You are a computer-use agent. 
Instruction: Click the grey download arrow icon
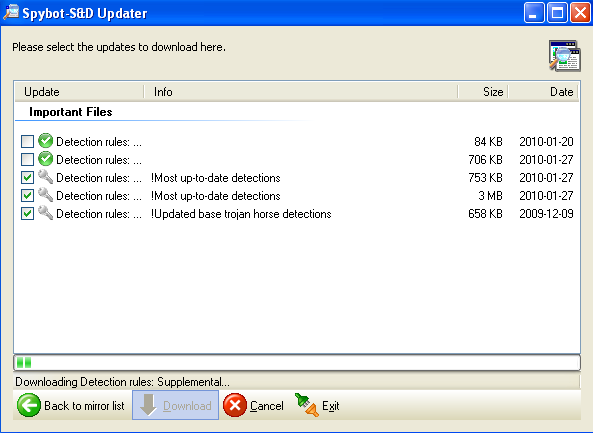pyautogui.click(x=148, y=405)
